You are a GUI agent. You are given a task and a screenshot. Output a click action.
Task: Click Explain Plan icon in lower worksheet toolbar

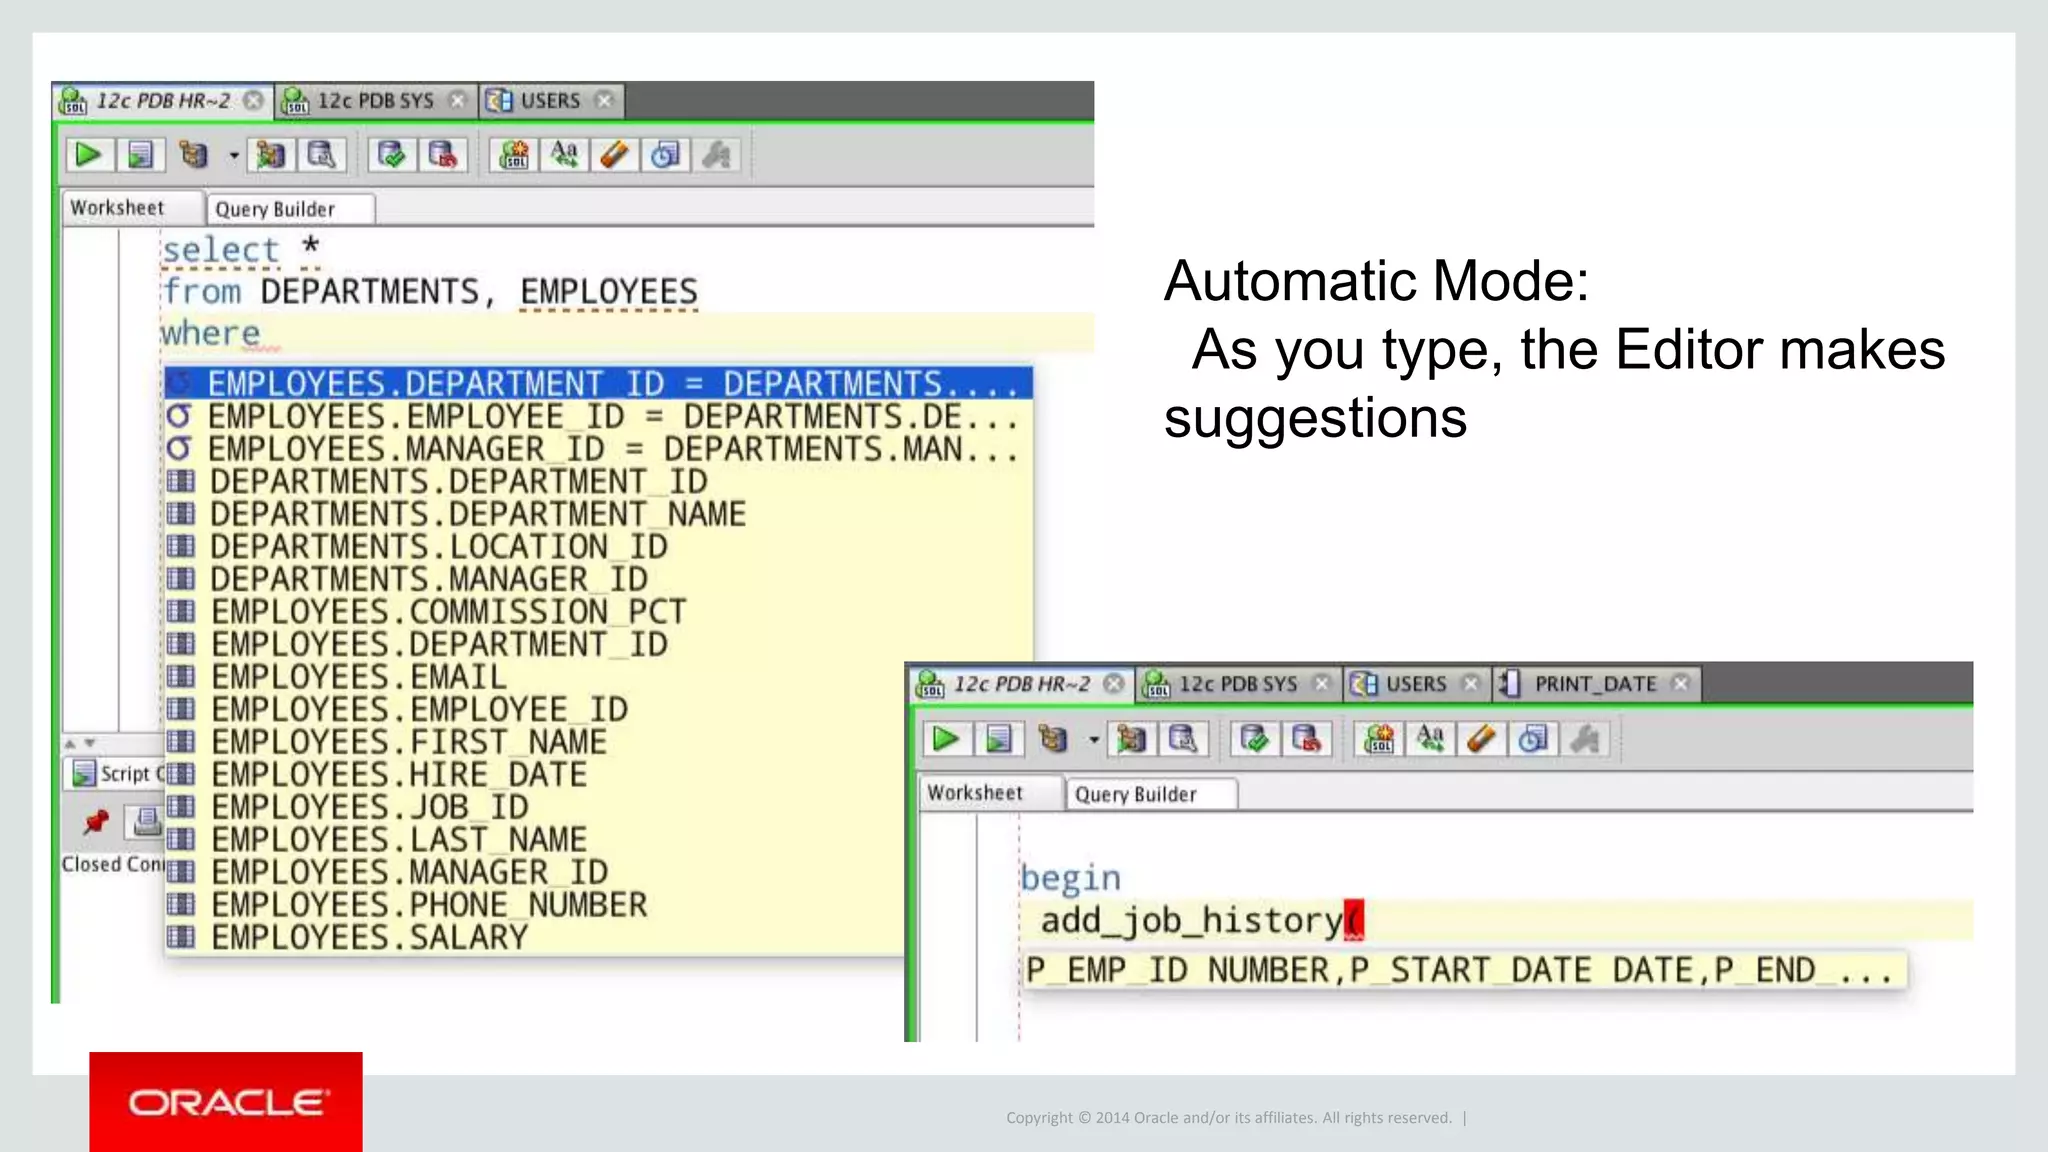[1052, 739]
